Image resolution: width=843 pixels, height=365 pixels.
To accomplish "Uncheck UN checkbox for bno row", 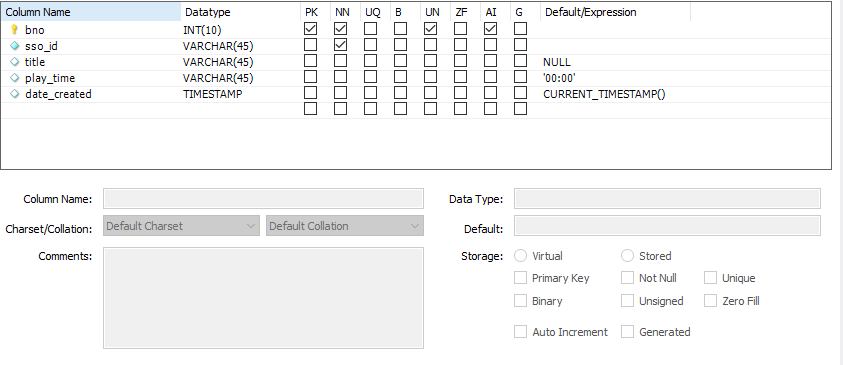I will 430,28.
